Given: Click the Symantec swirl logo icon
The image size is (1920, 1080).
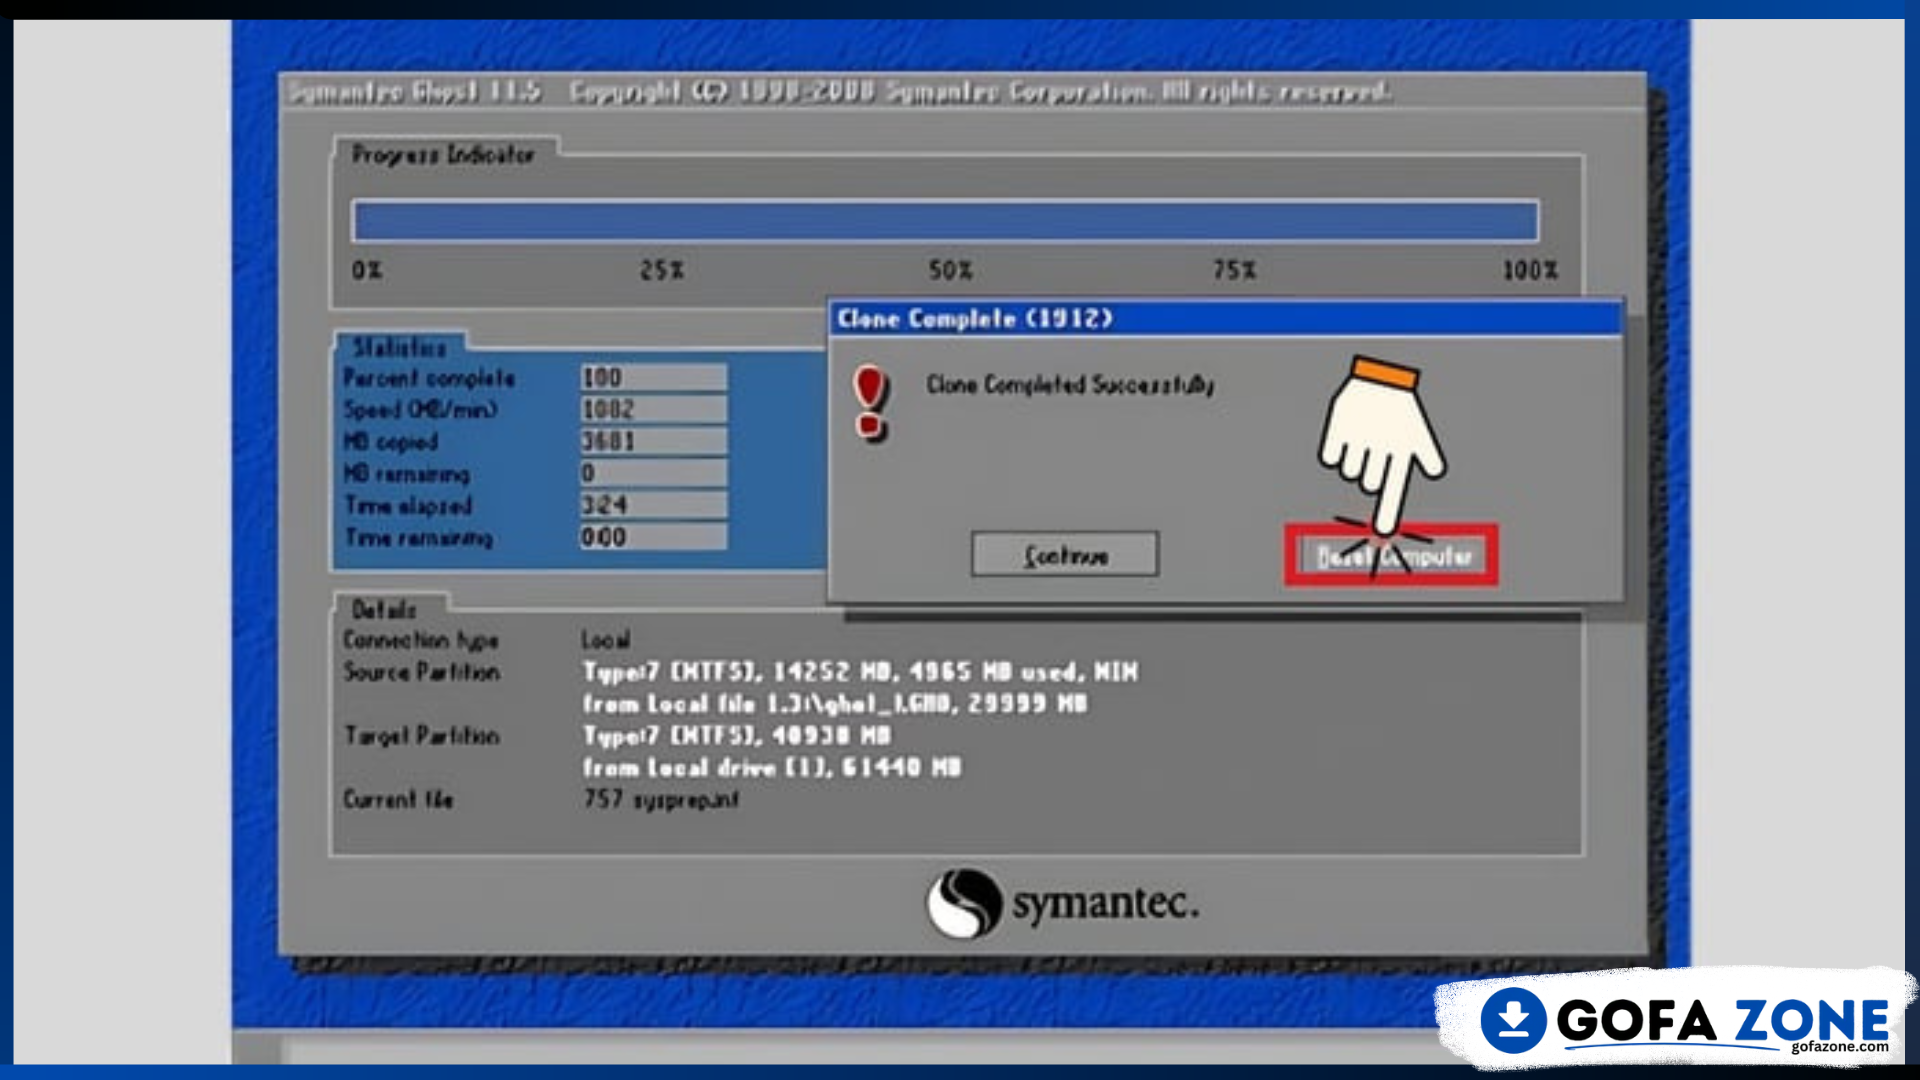Looking at the screenshot, I should point(963,903).
